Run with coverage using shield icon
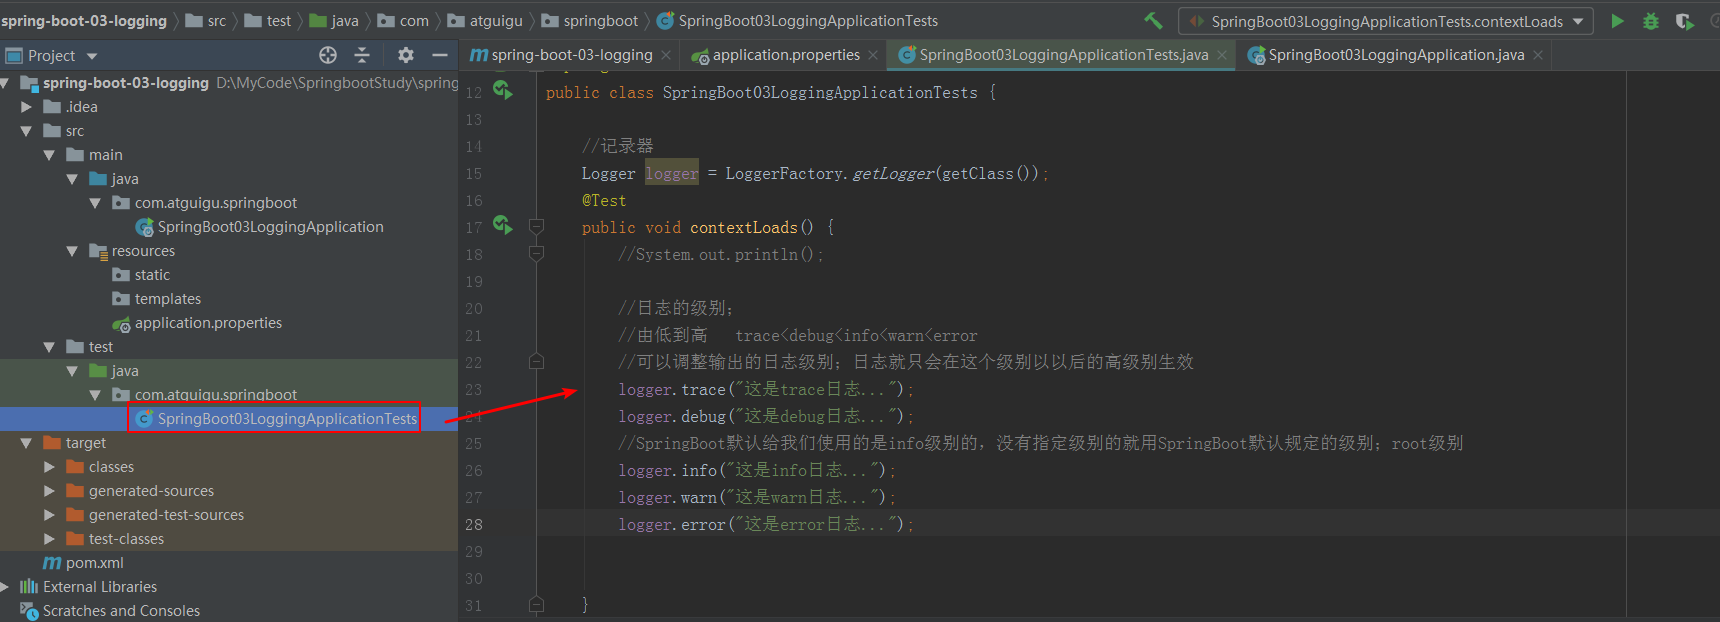1720x622 pixels. click(1684, 21)
